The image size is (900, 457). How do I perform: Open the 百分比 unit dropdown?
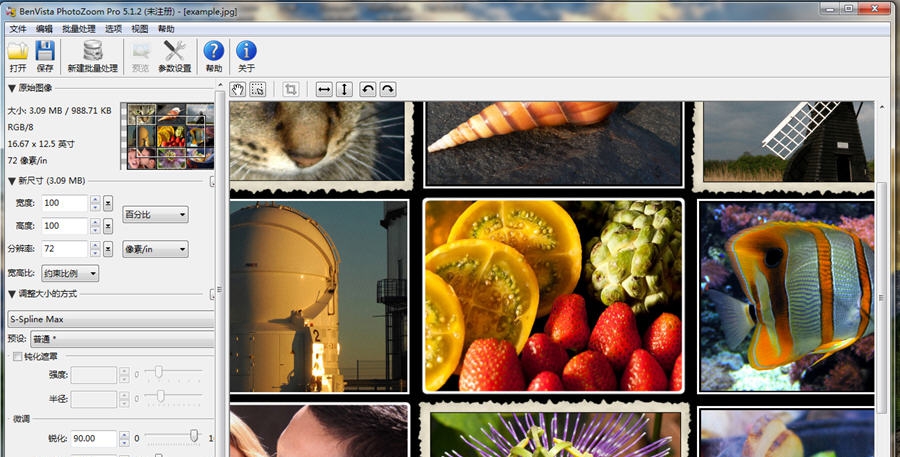[x=155, y=214]
